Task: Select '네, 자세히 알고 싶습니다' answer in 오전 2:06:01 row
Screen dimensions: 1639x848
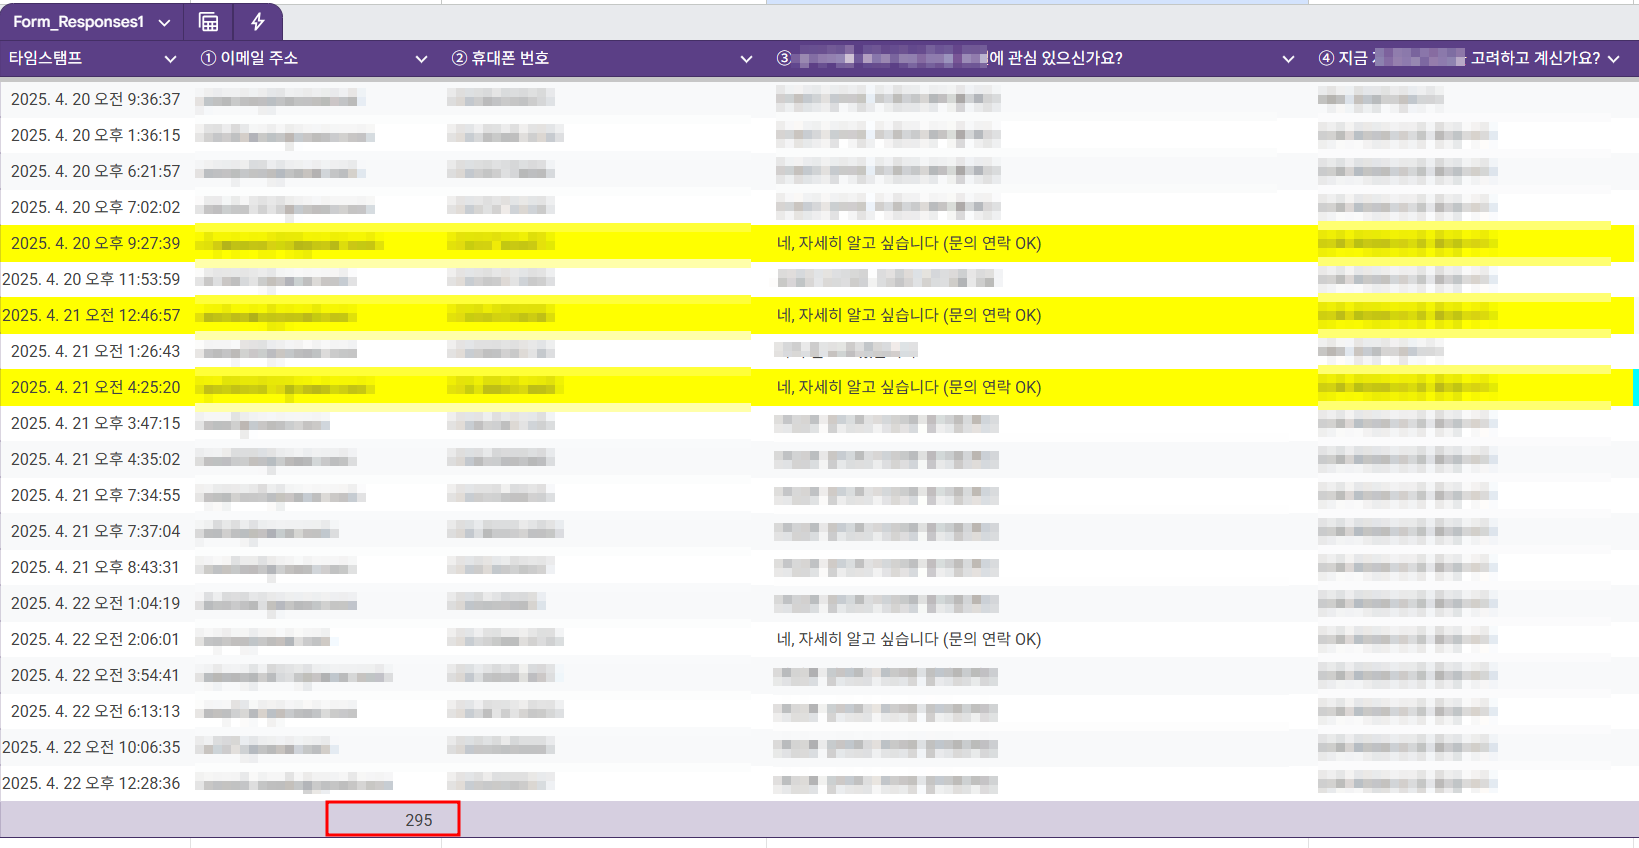Action: click(x=909, y=639)
